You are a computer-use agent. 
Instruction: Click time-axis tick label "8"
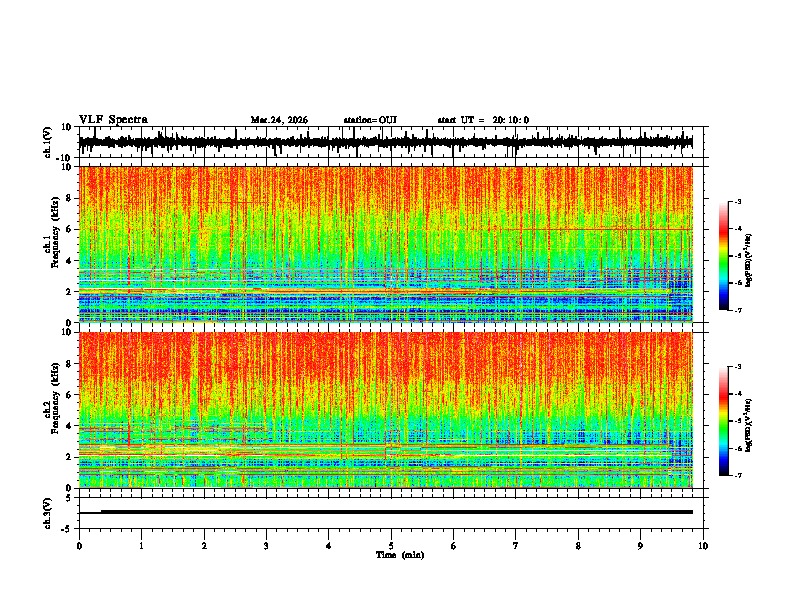(578, 546)
